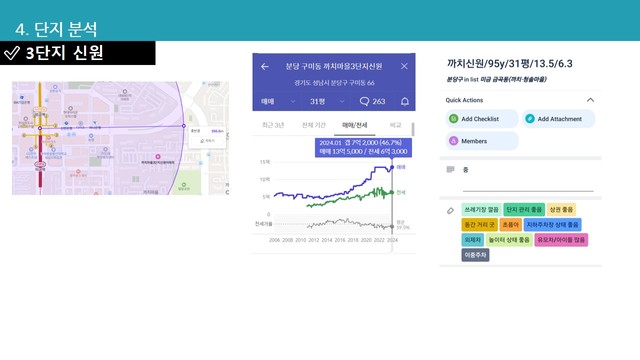The width and height of the screenshot is (640, 360).
Task: Click the 경기도 성남시 분당구 구미동 66 address
Action: click(x=334, y=83)
